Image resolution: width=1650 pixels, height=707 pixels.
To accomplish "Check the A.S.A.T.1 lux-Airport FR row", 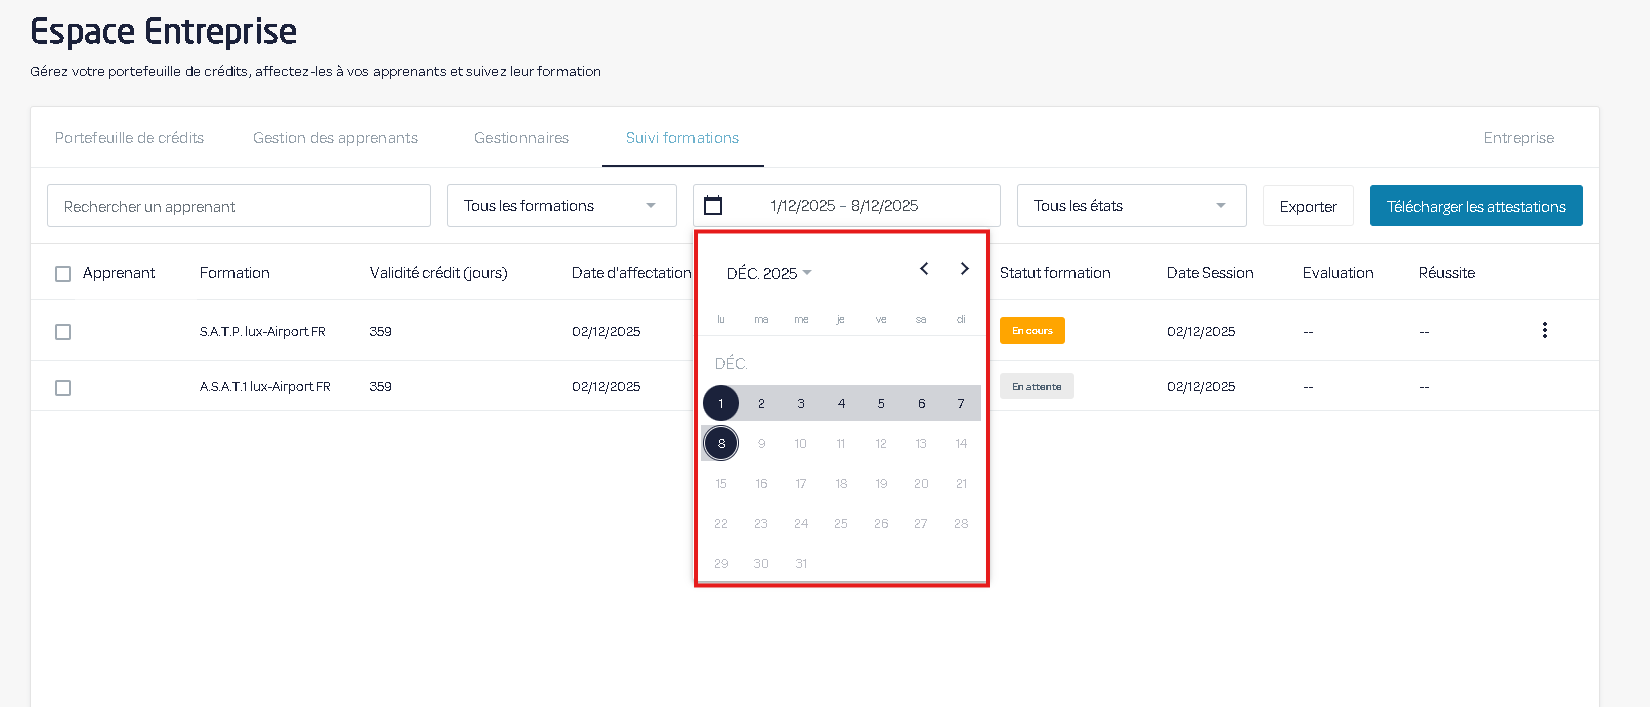I will [x=63, y=388].
